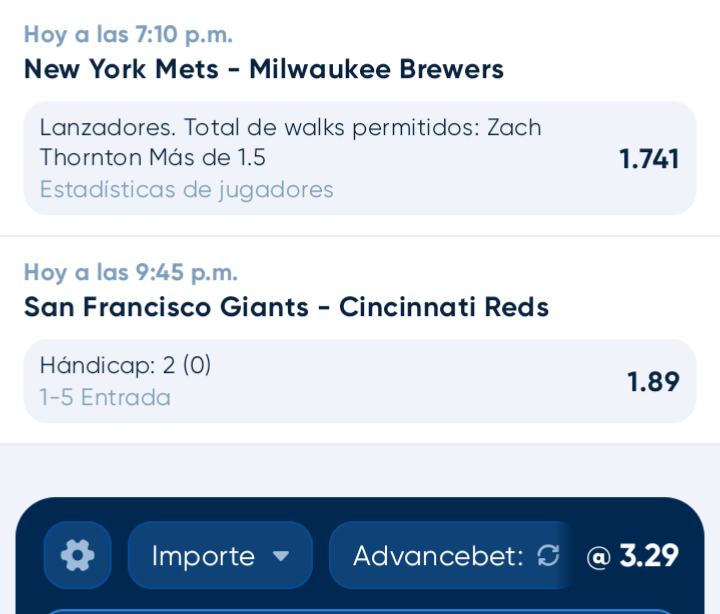Screen dimensions: 720x614
Task: Click the 1.89 odds value
Action: click(653, 382)
